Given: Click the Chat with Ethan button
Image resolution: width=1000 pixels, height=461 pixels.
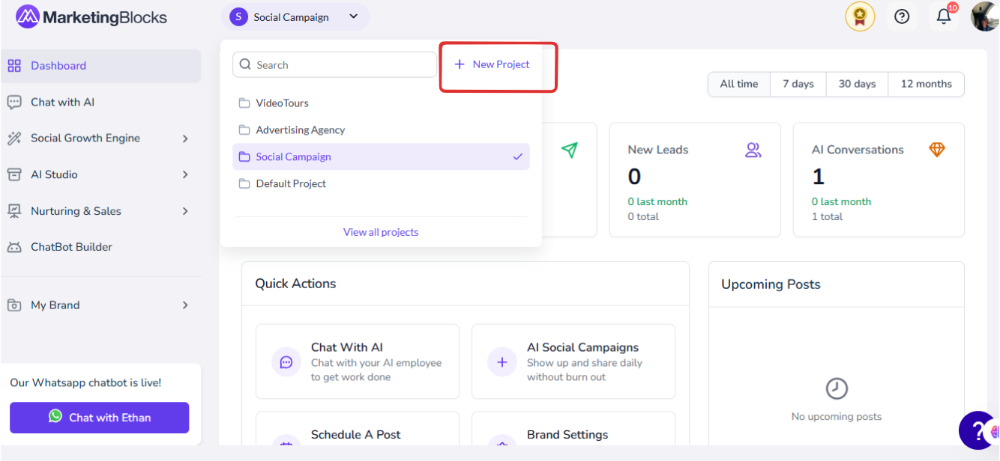Looking at the screenshot, I should pyautogui.click(x=99, y=418).
